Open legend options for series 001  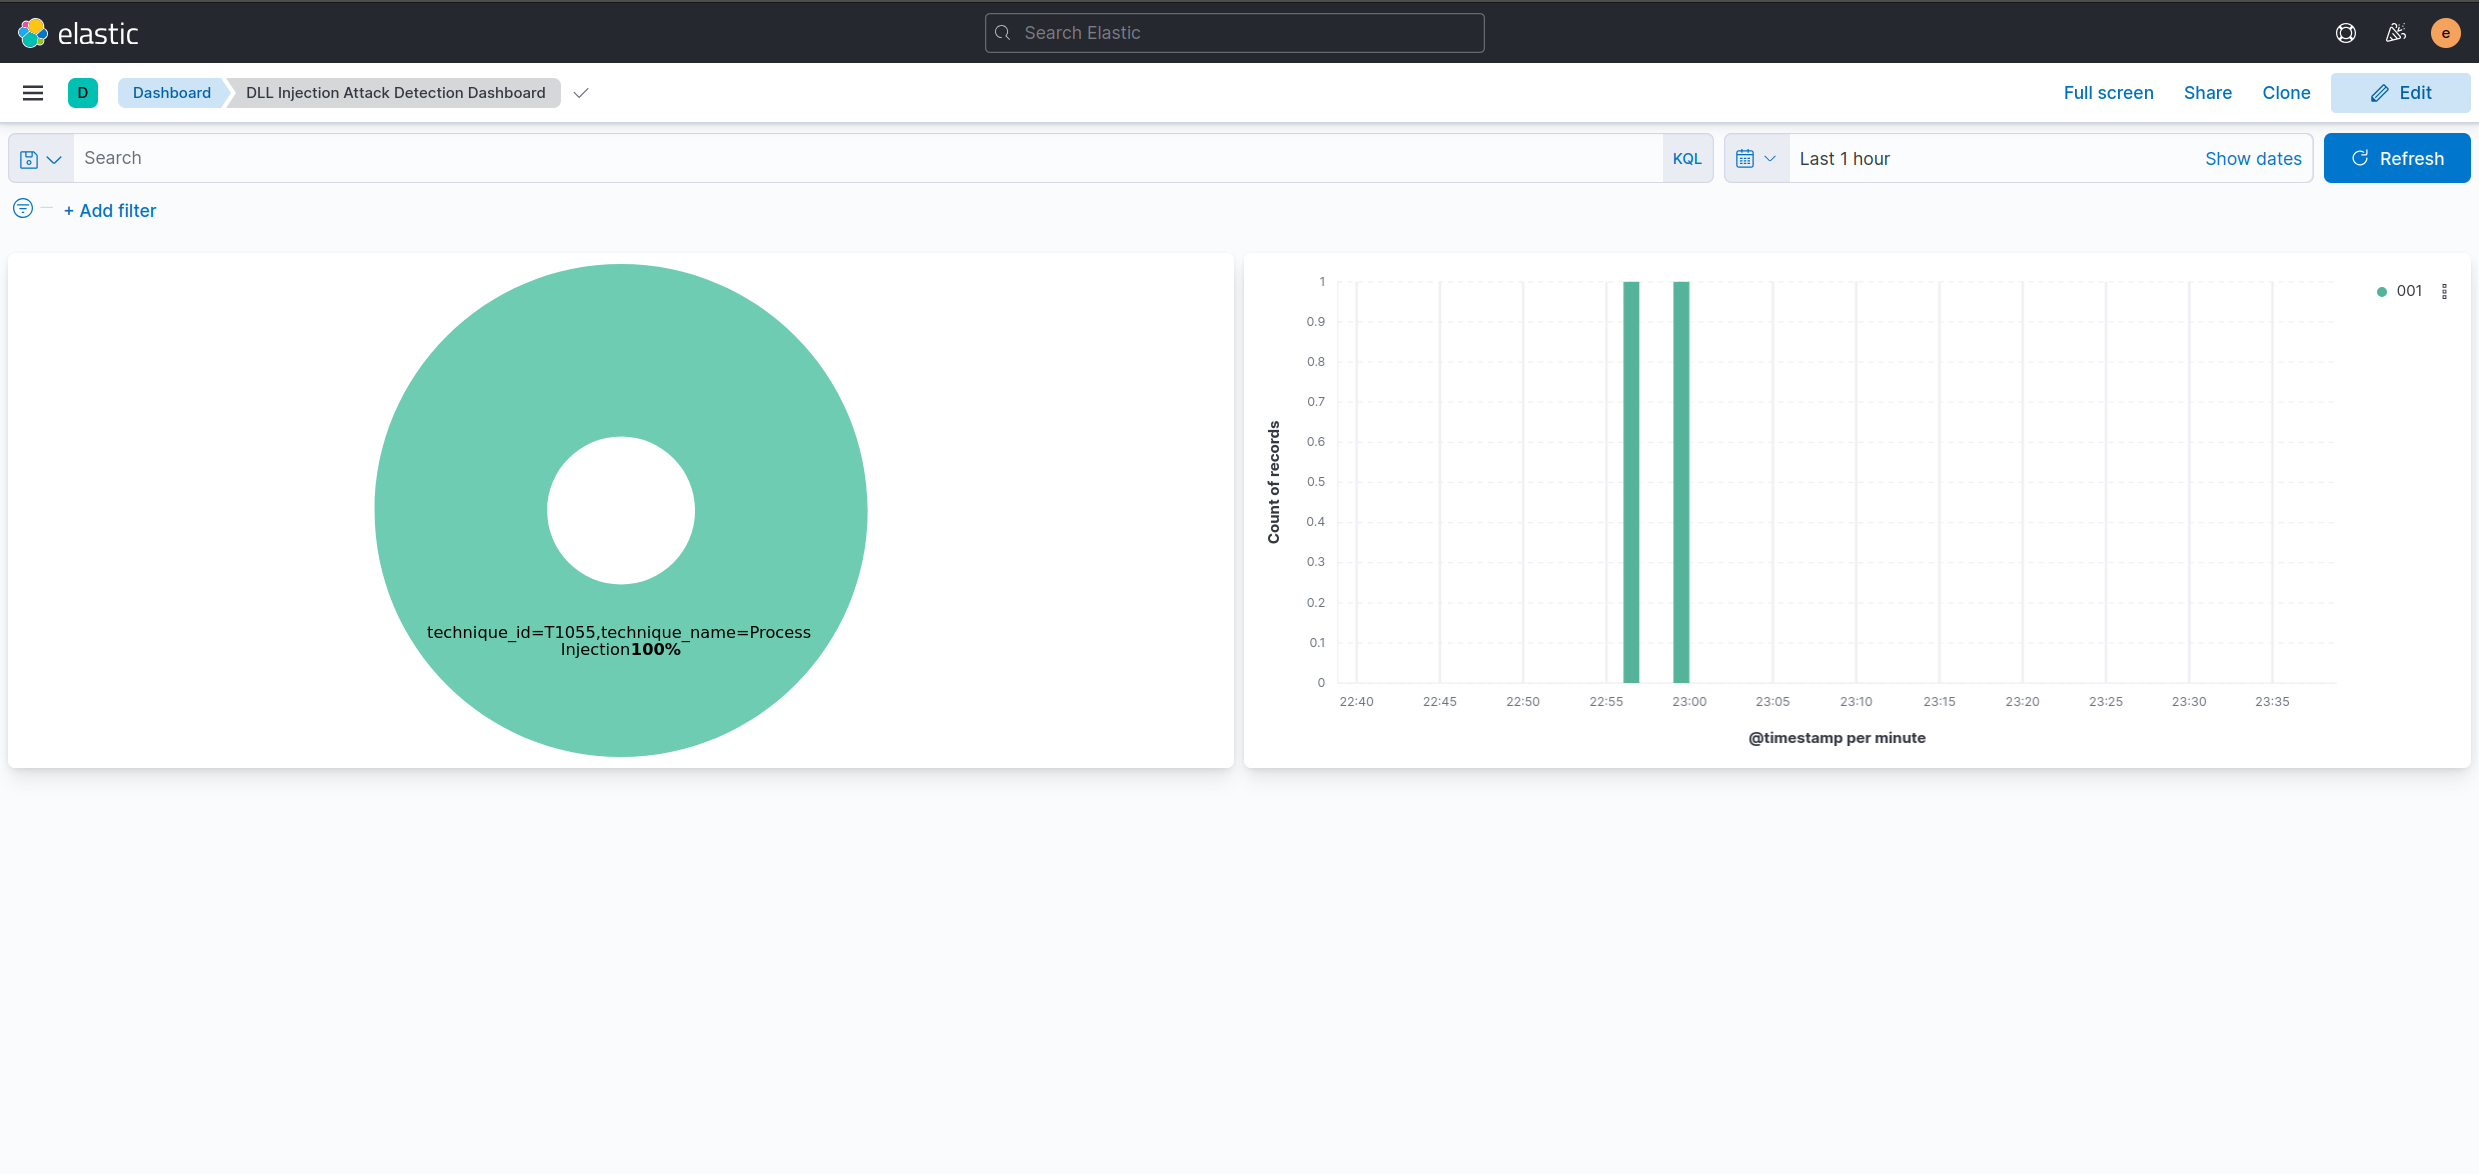pyautogui.click(x=2444, y=291)
